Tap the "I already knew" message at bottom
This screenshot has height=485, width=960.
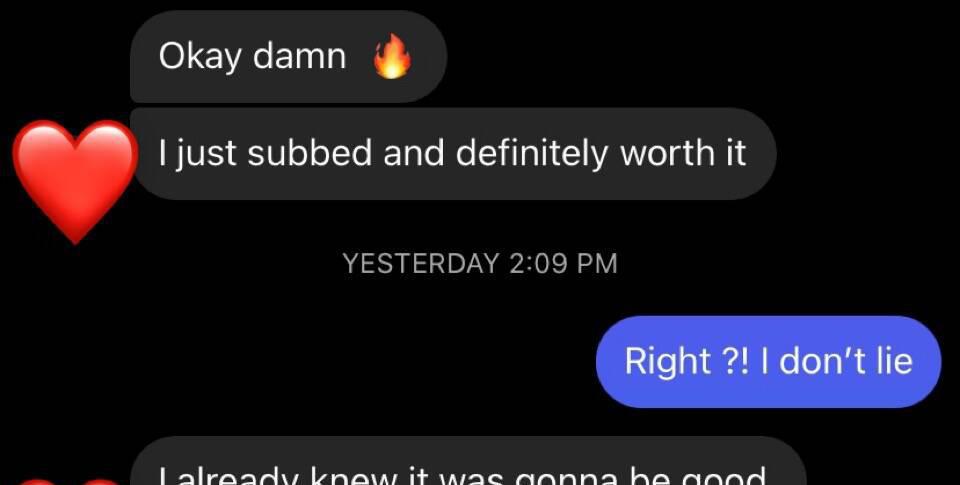pos(468,461)
